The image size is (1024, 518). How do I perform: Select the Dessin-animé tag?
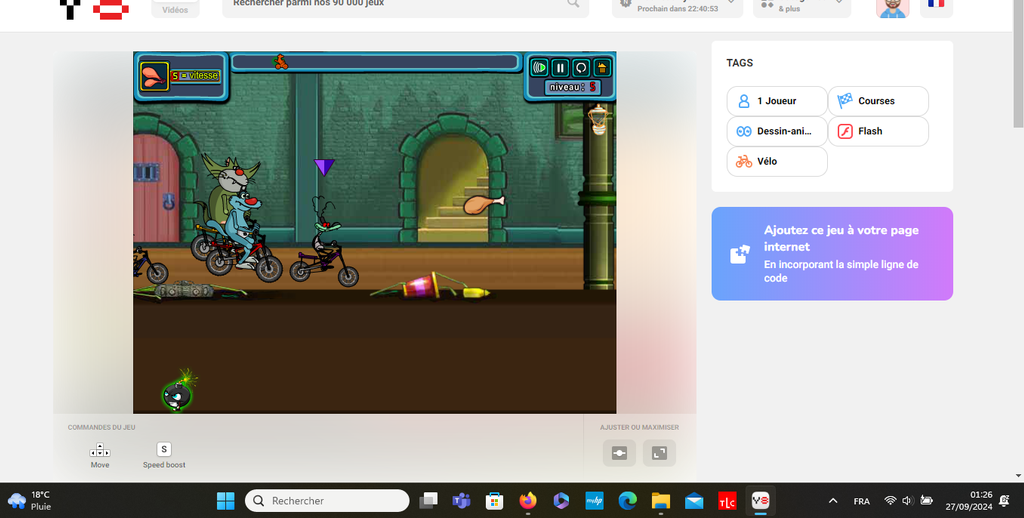pyautogui.click(x=777, y=131)
